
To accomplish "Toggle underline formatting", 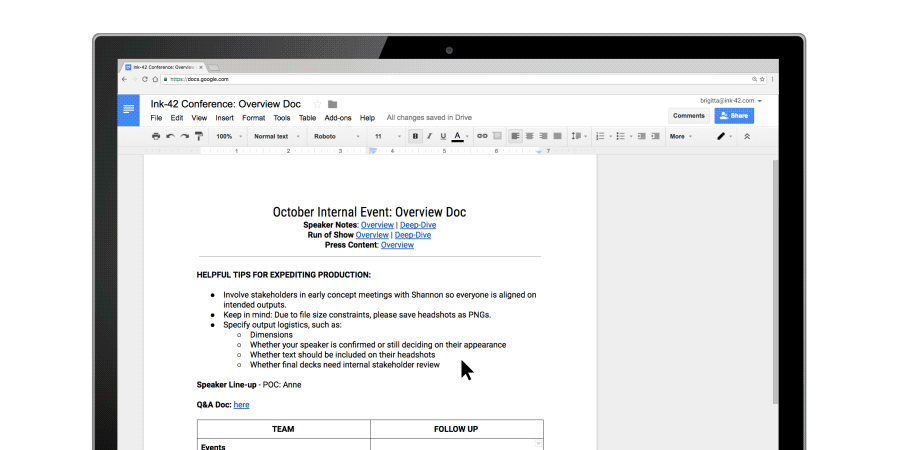I will tap(443, 136).
